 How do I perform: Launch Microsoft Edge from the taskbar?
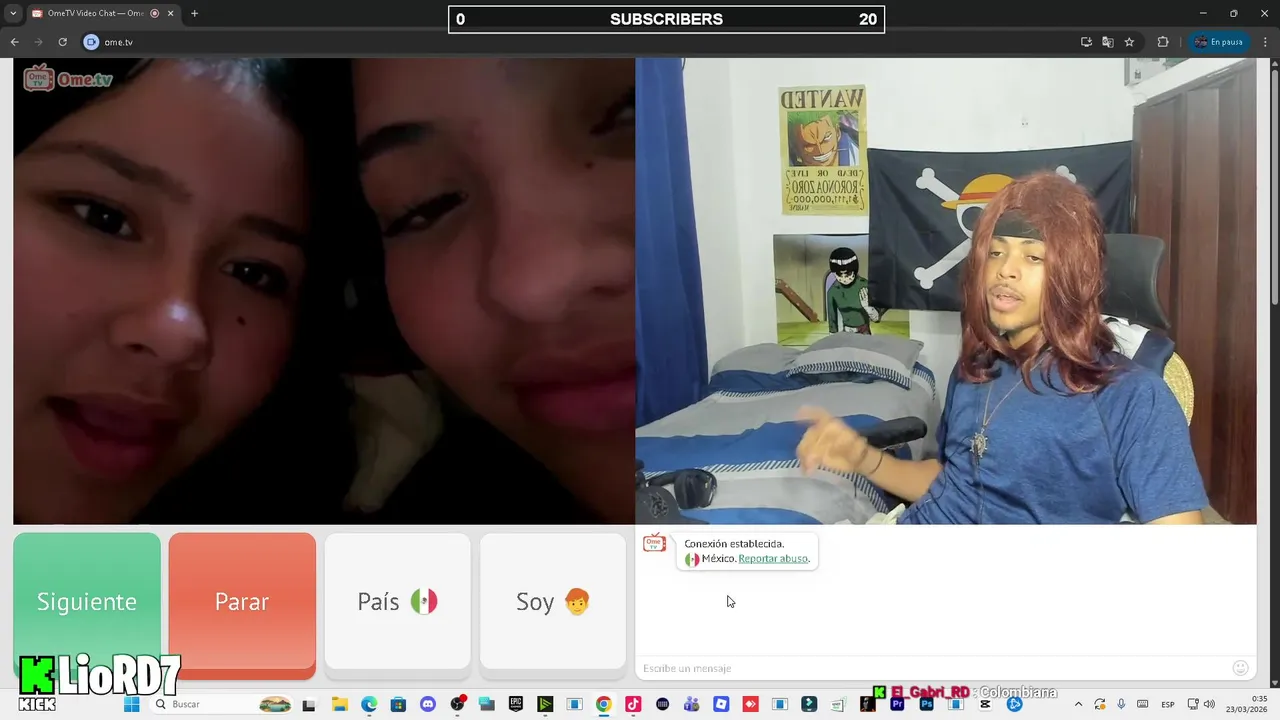(x=369, y=704)
